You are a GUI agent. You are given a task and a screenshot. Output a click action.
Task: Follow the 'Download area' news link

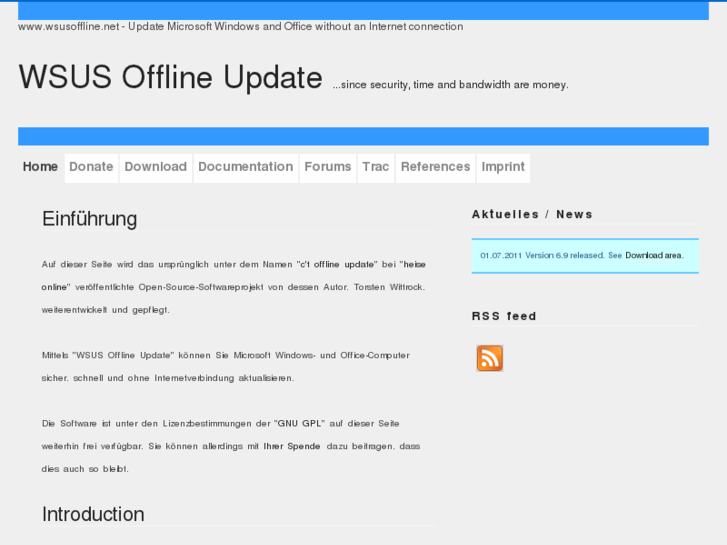[x=654, y=256]
